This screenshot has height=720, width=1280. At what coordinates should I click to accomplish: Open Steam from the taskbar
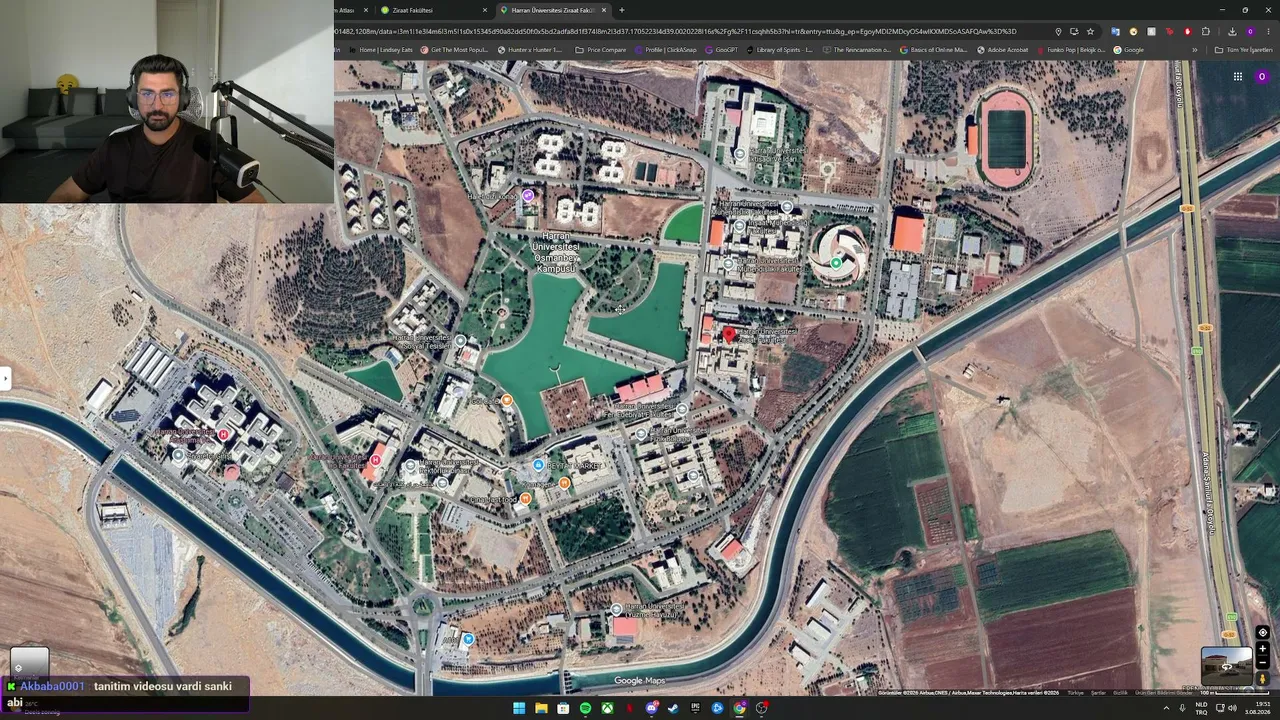tap(673, 708)
